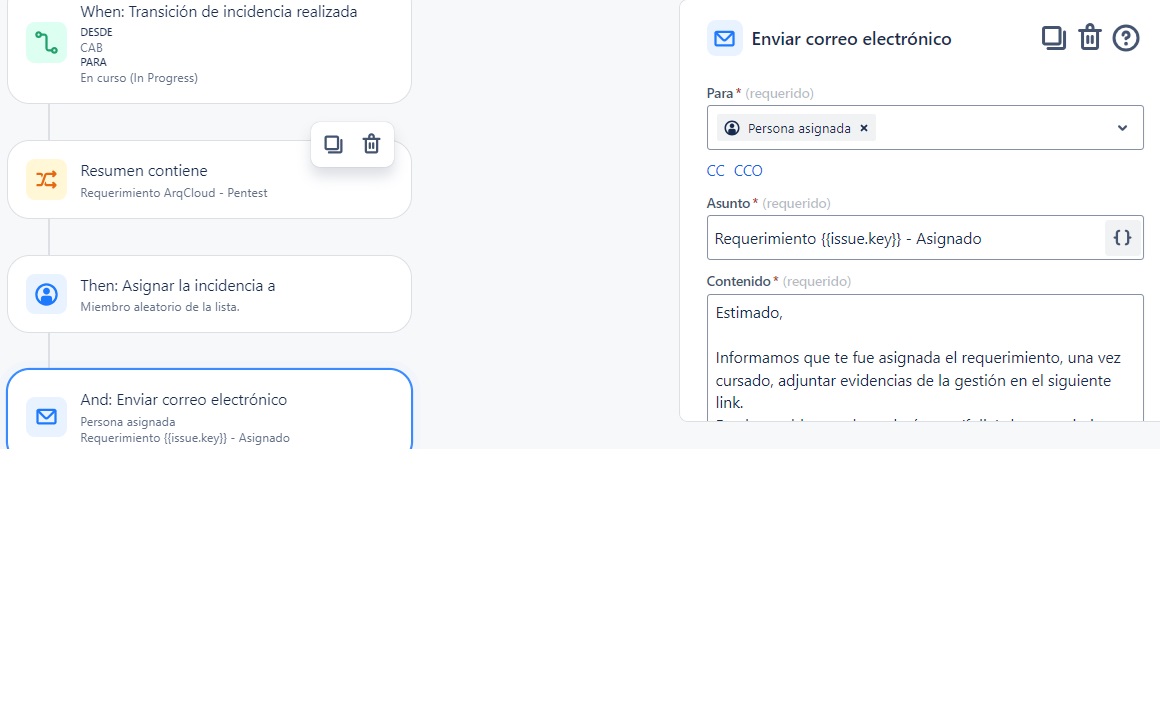
Task: Click the duplicate icon in the email panel header
Action: point(1053,38)
